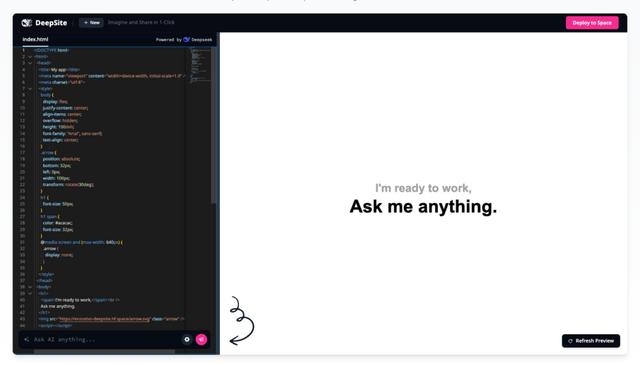Click 'display: flex;' on line 9
This screenshot has width=640, height=365.
pos(55,102)
